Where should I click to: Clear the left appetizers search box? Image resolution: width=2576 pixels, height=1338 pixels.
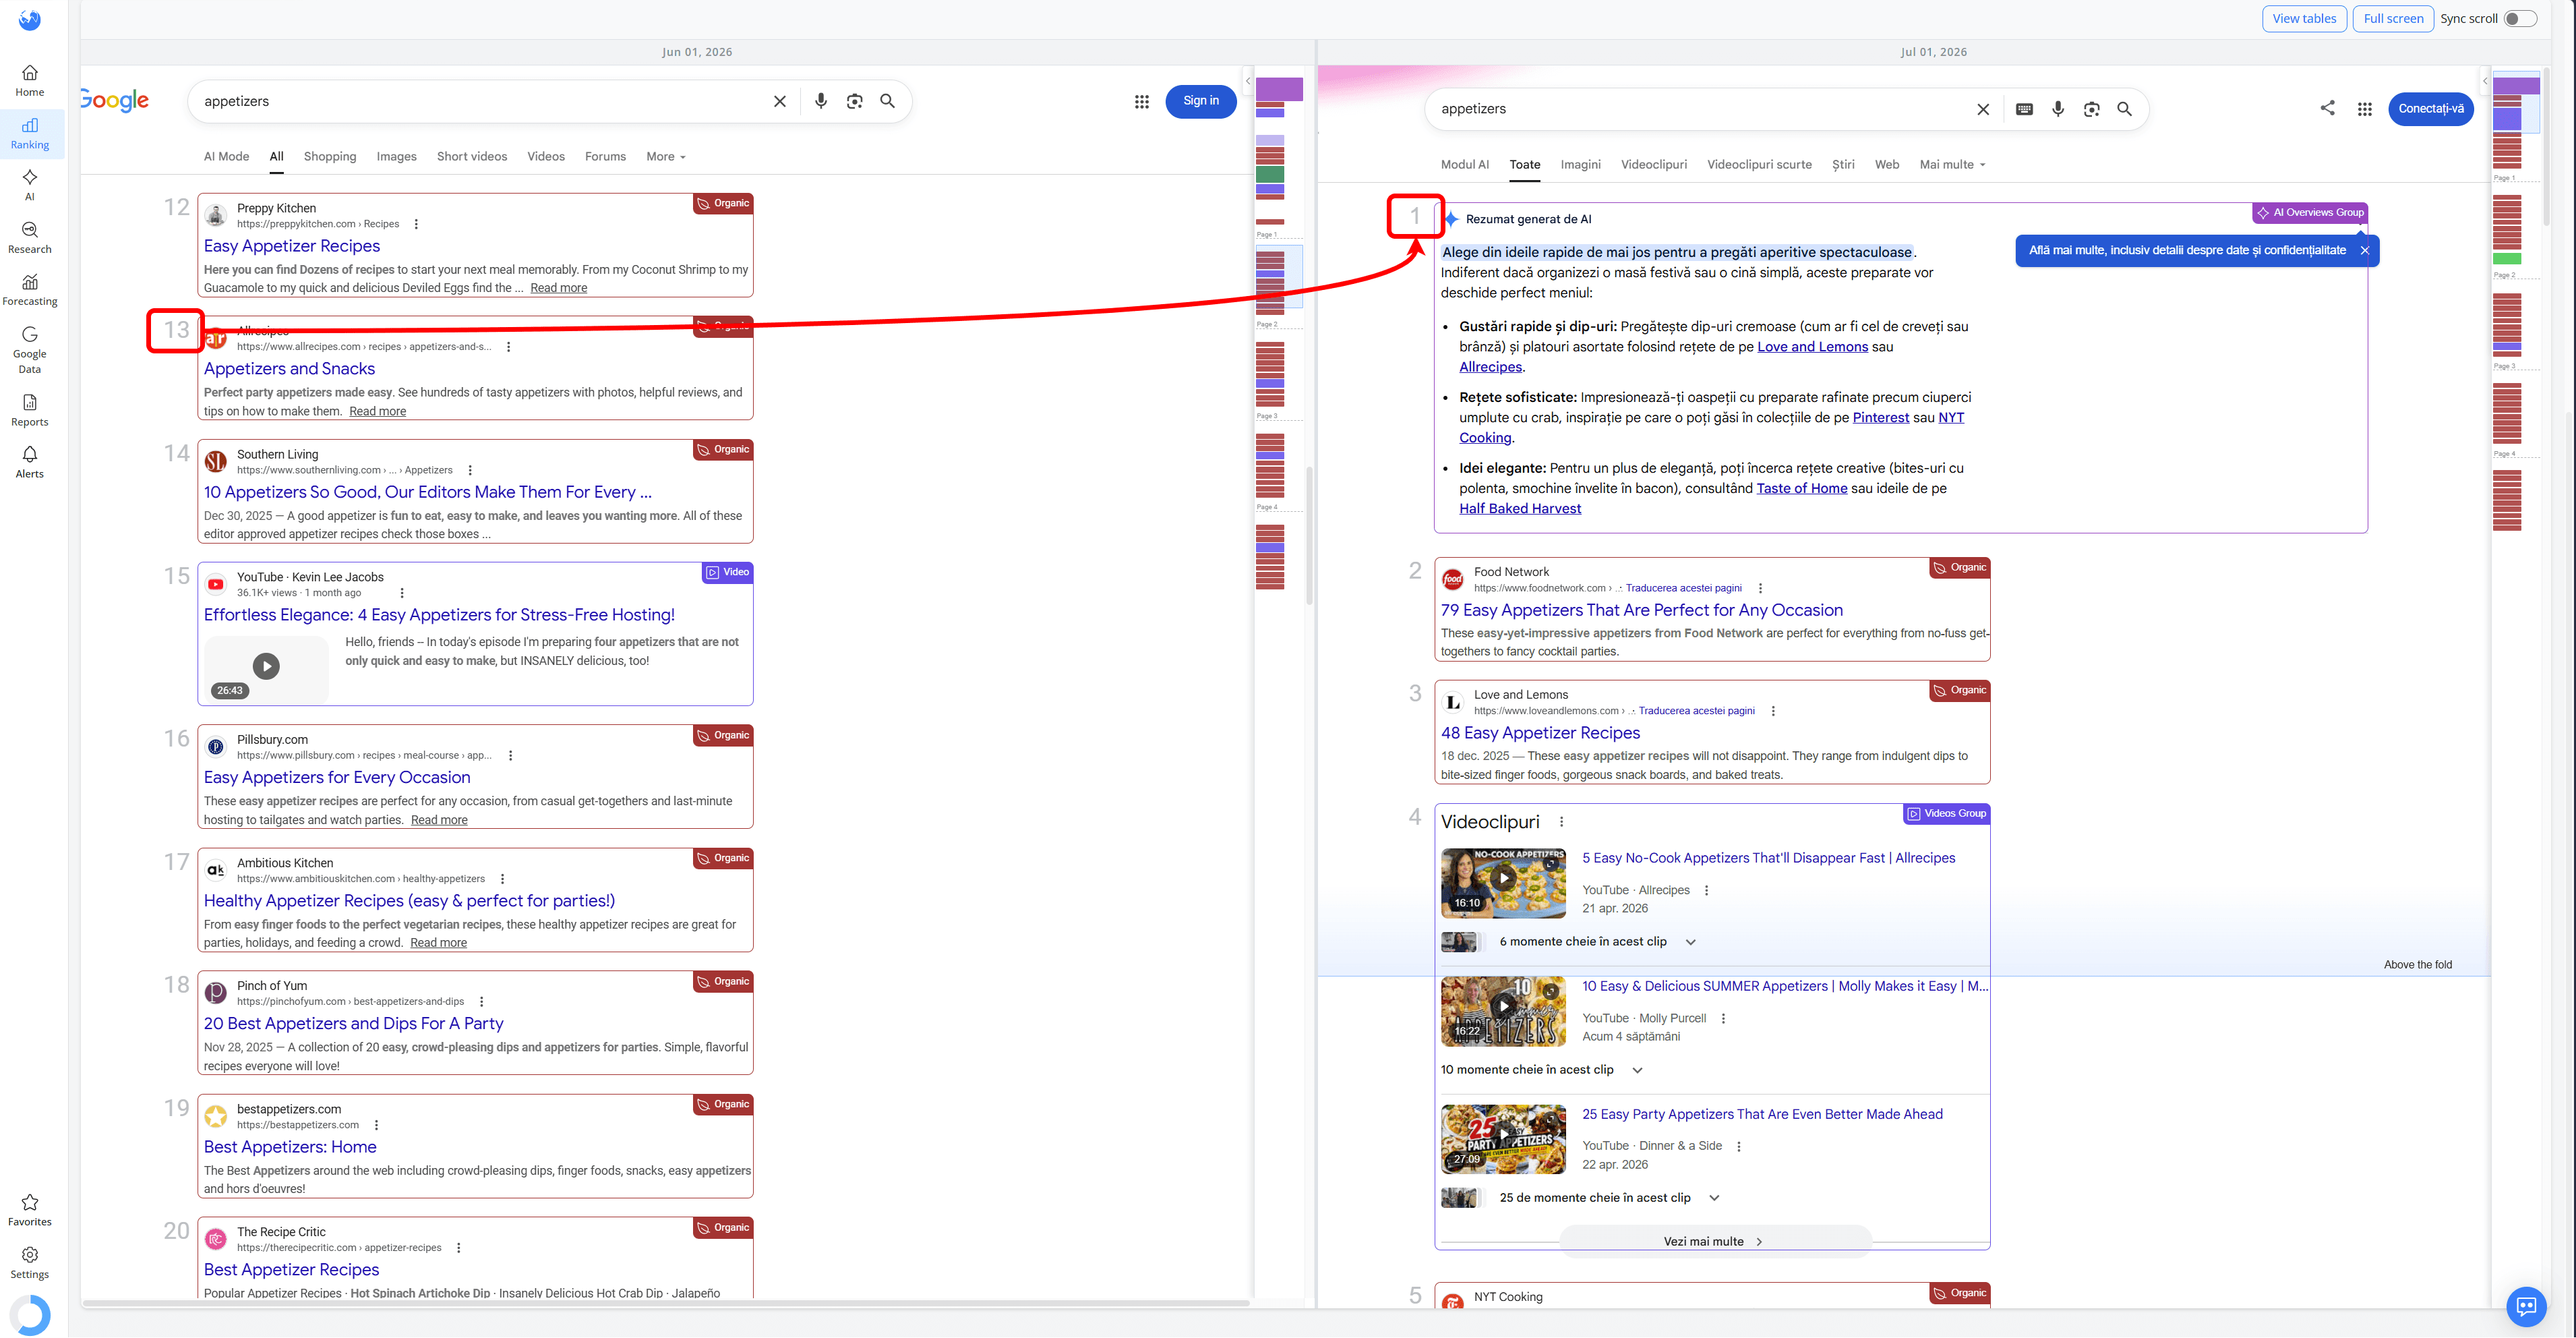click(x=780, y=101)
